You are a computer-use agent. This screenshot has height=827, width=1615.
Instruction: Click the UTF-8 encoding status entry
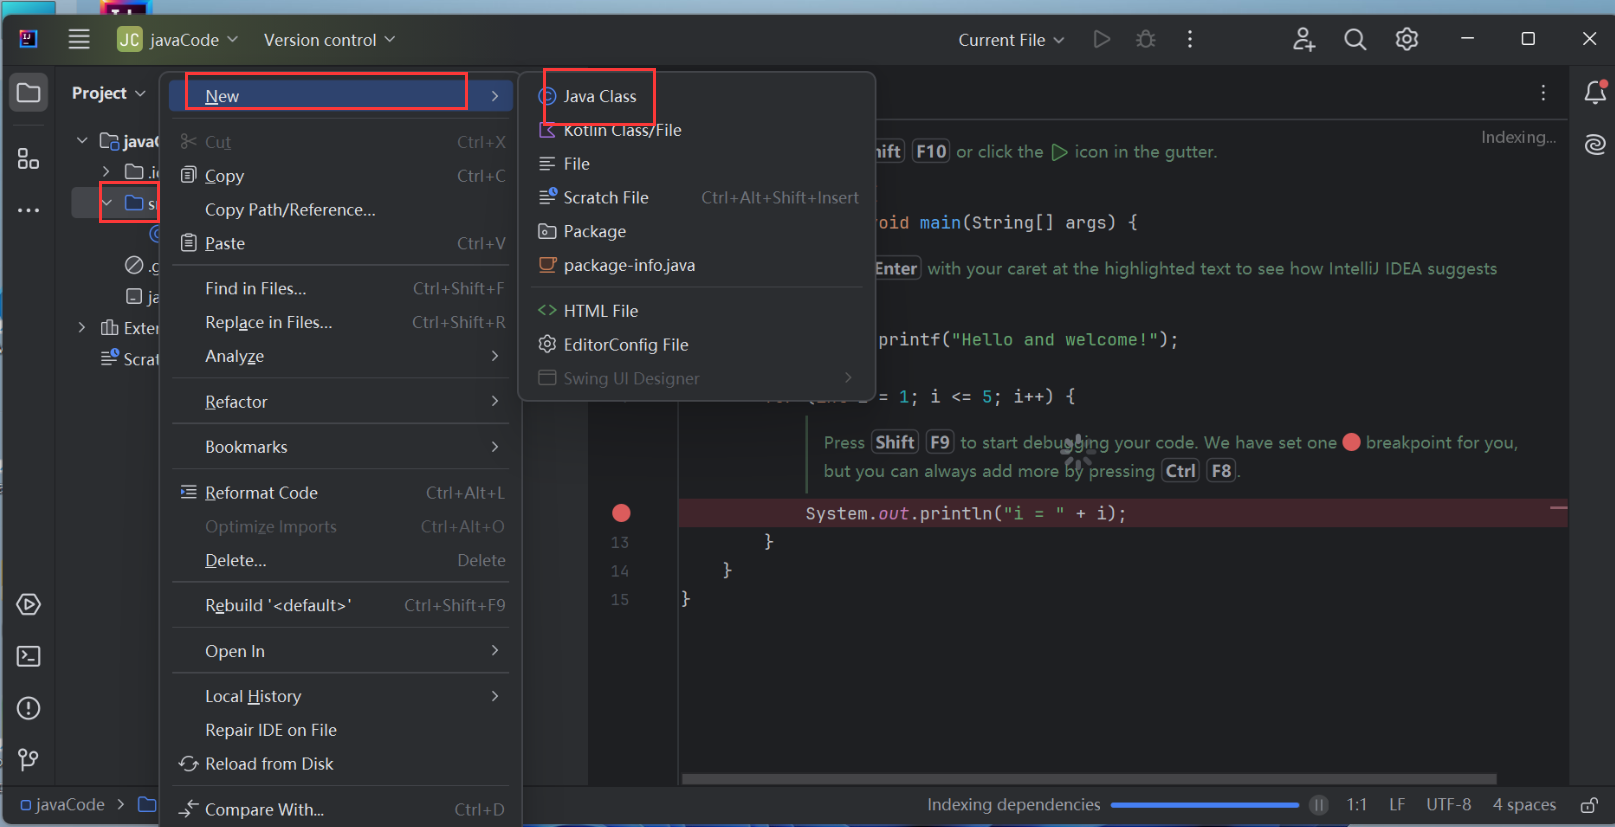(x=1448, y=805)
